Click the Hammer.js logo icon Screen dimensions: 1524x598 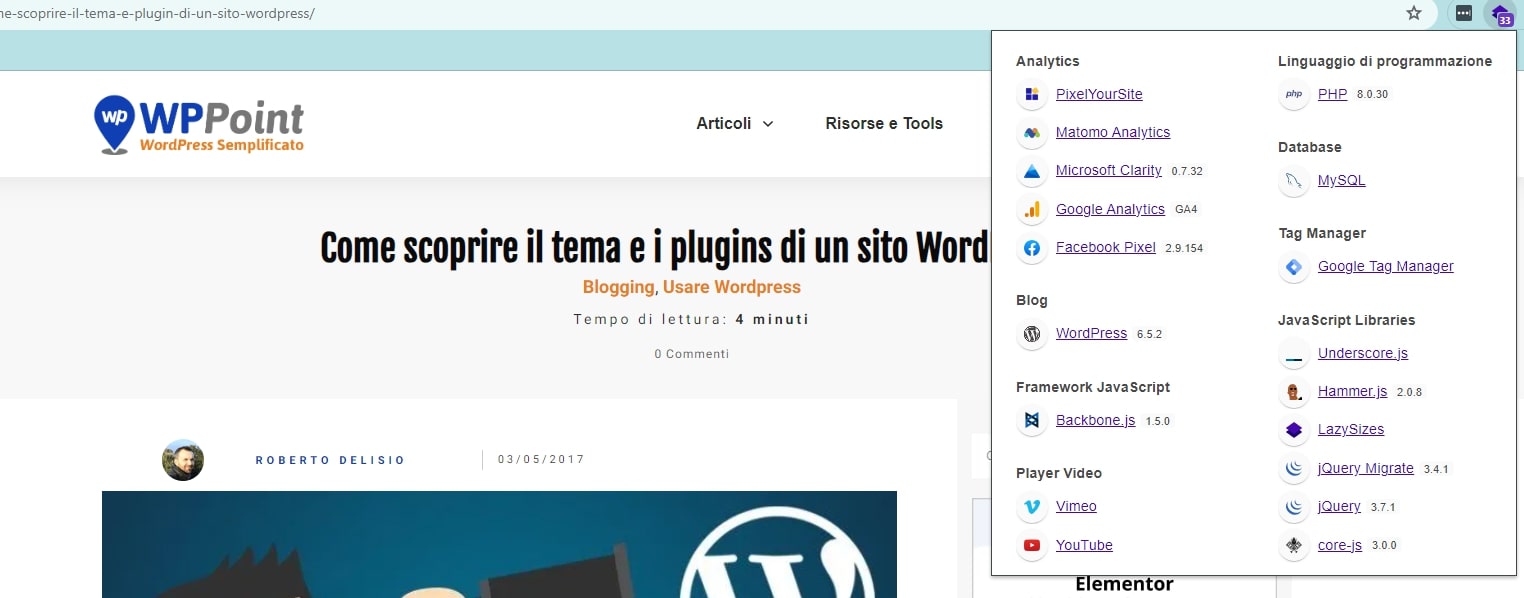coord(1294,392)
